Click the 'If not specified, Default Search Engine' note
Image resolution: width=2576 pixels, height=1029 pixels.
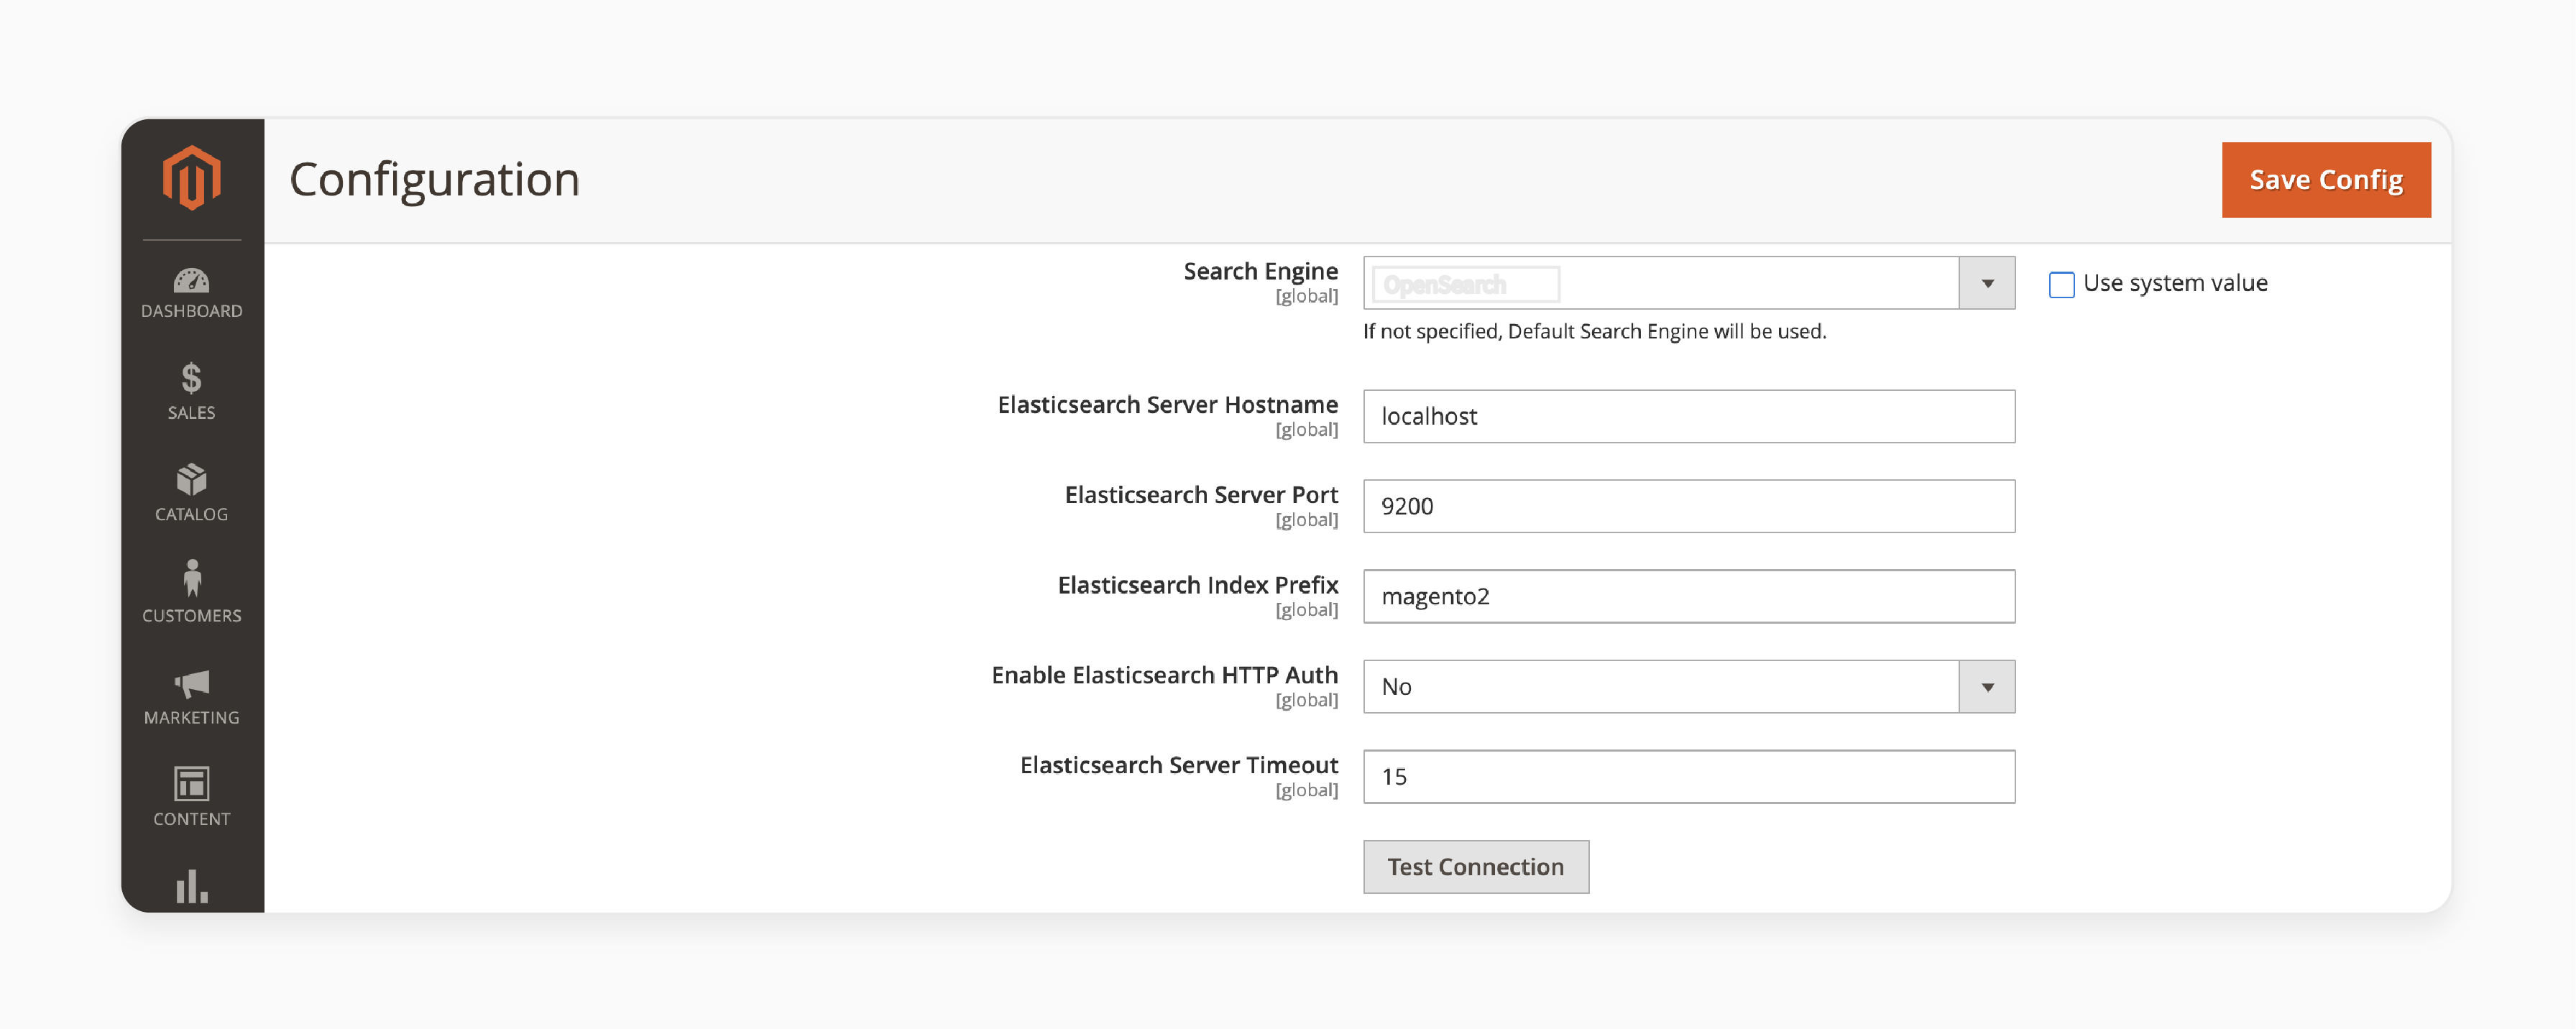[1594, 331]
